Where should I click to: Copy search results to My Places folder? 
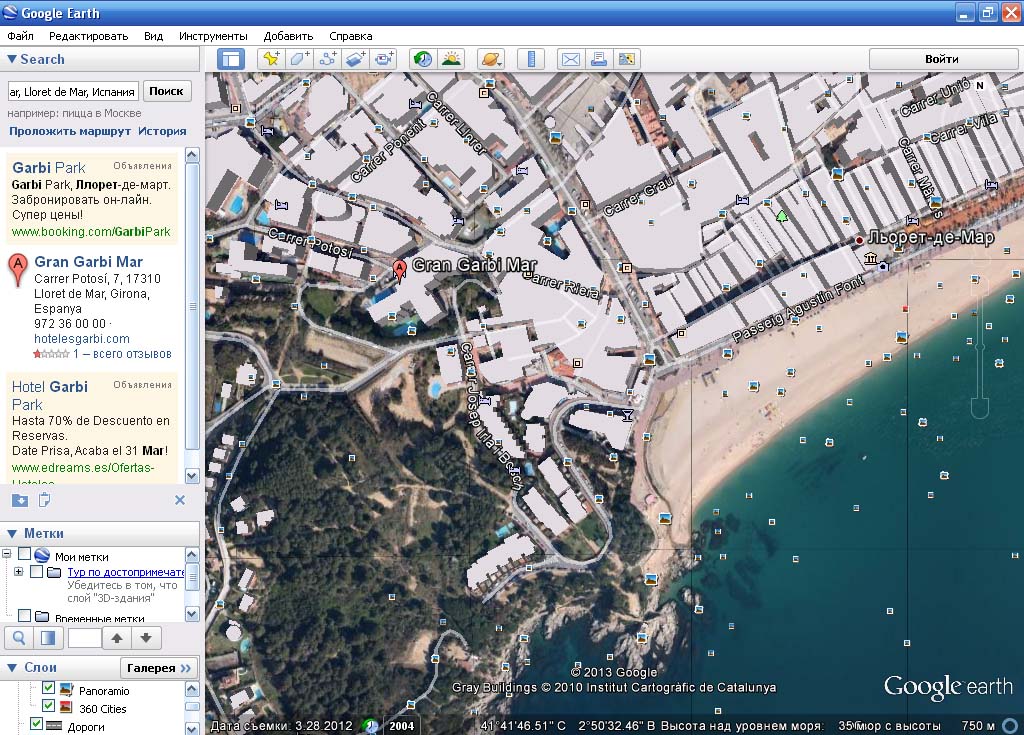(x=20, y=500)
